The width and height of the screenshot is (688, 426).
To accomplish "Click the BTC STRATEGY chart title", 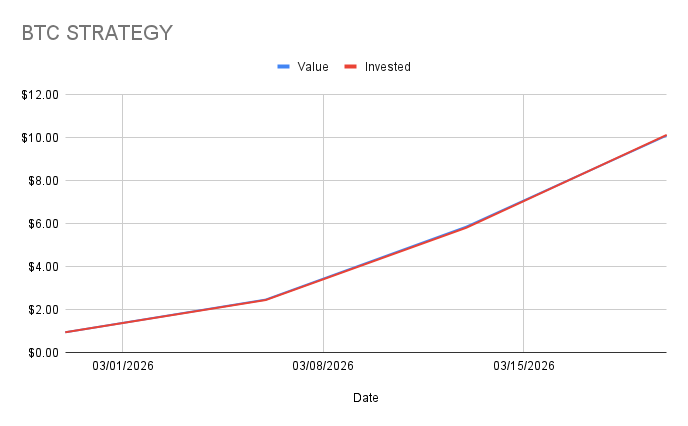I will pyautogui.click(x=97, y=33).
